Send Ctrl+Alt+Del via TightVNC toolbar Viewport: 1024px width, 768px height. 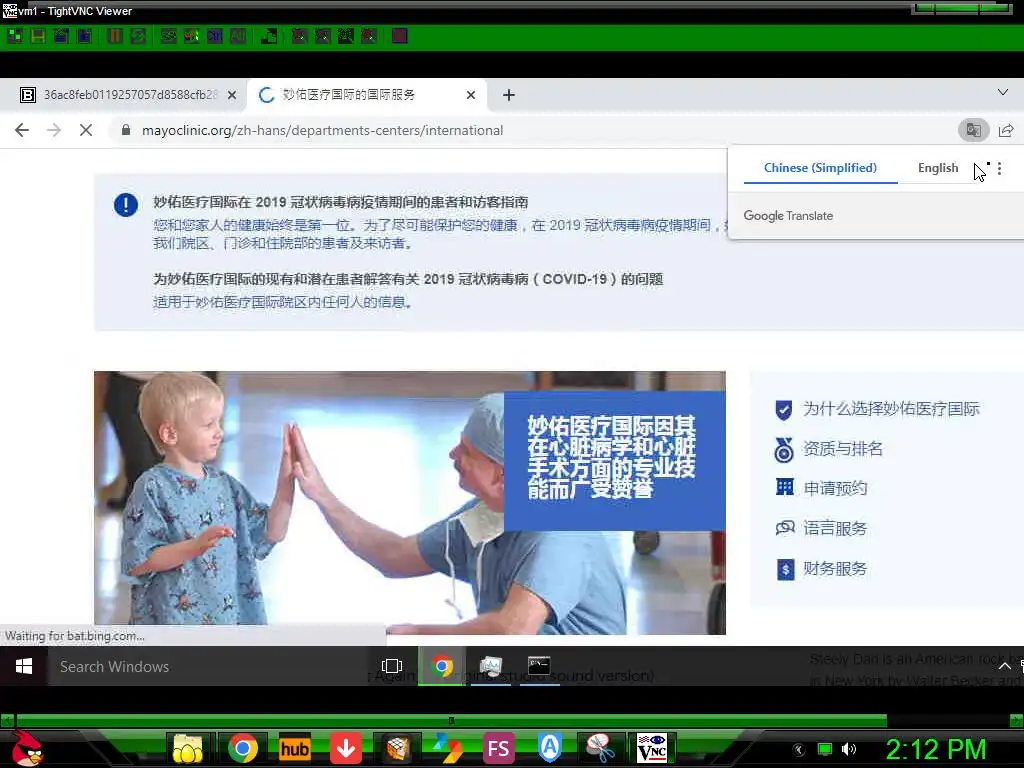tap(168, 36)
